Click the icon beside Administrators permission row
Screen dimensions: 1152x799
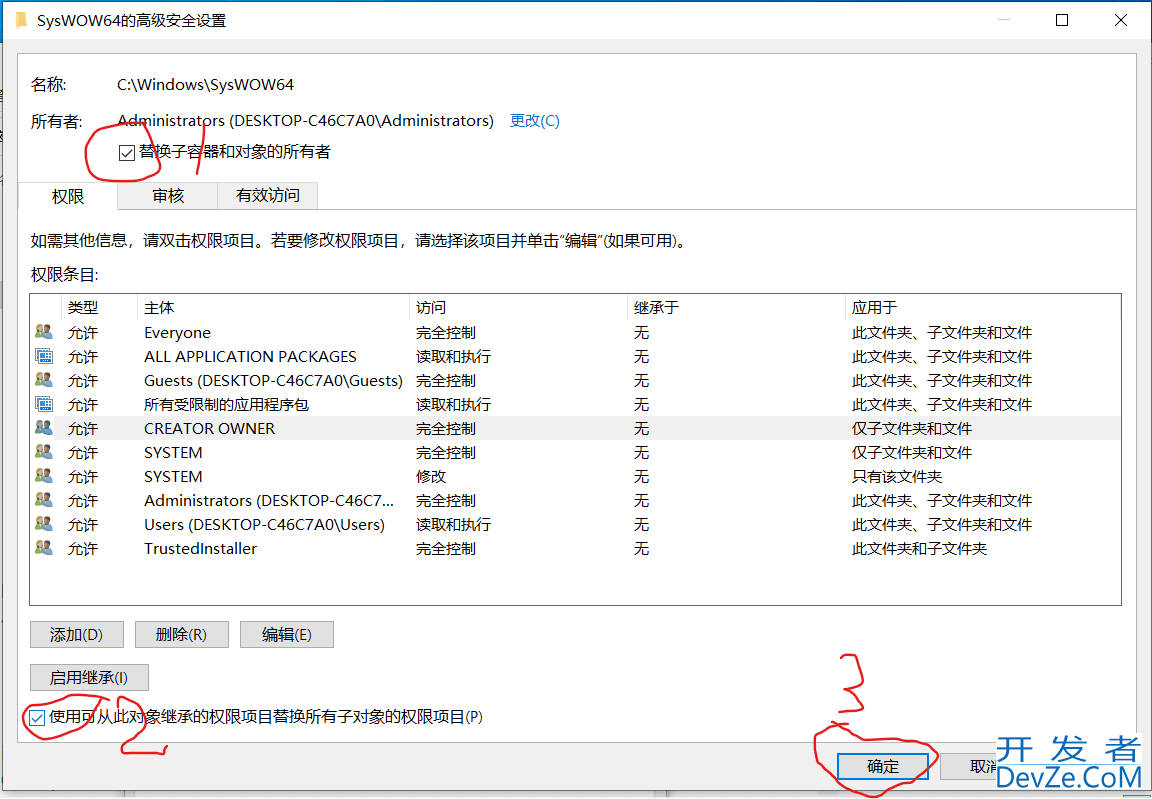pyautogui.click(x=44, y=499)
